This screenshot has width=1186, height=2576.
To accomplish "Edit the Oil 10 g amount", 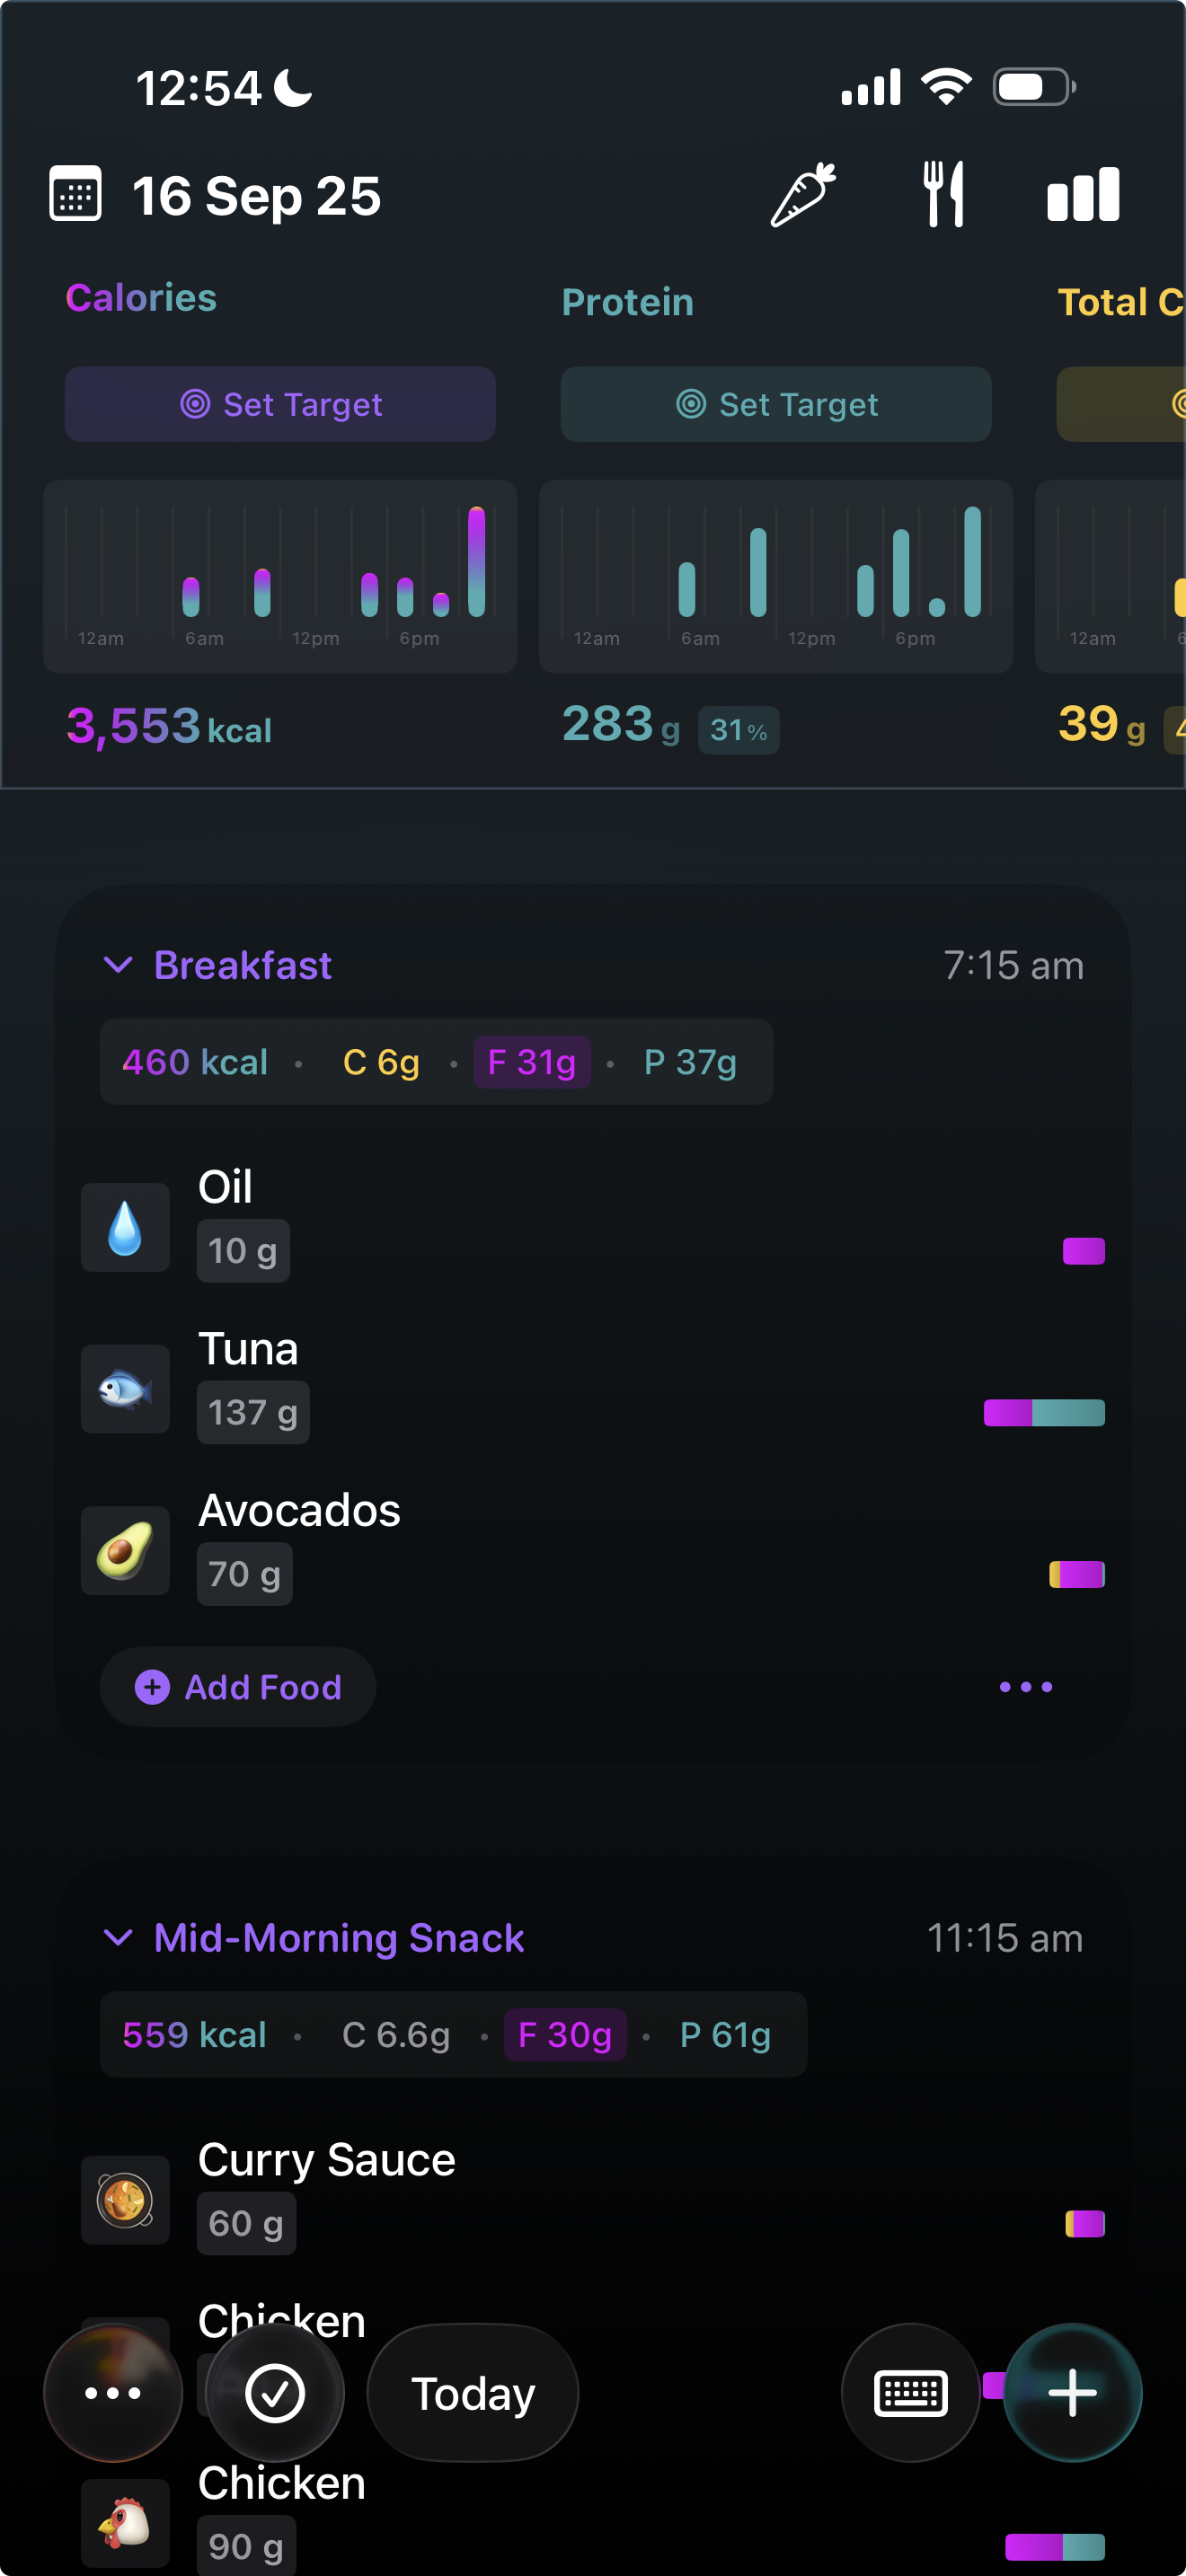I will tap(243, 1251).
